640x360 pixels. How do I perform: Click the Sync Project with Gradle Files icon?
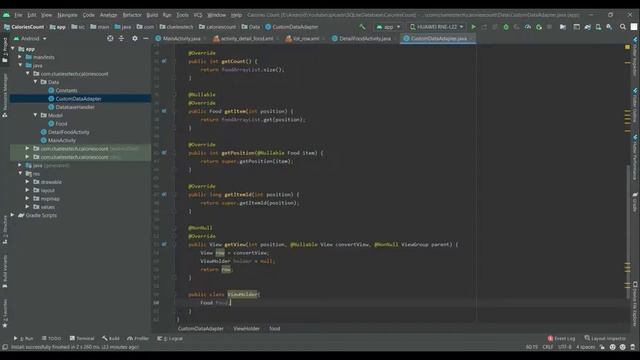pos(587,27)
